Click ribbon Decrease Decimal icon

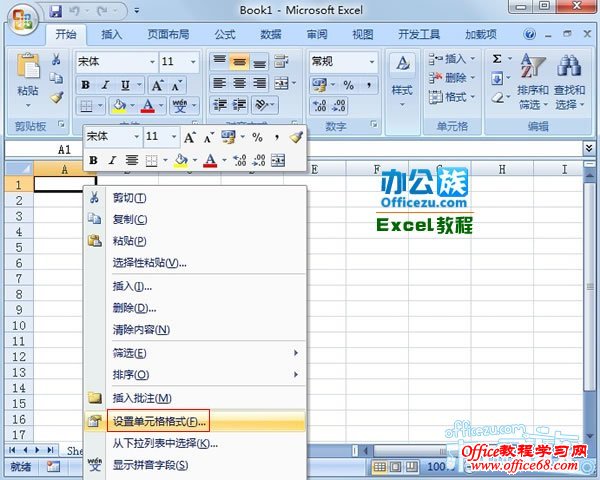tap(339, 105)
